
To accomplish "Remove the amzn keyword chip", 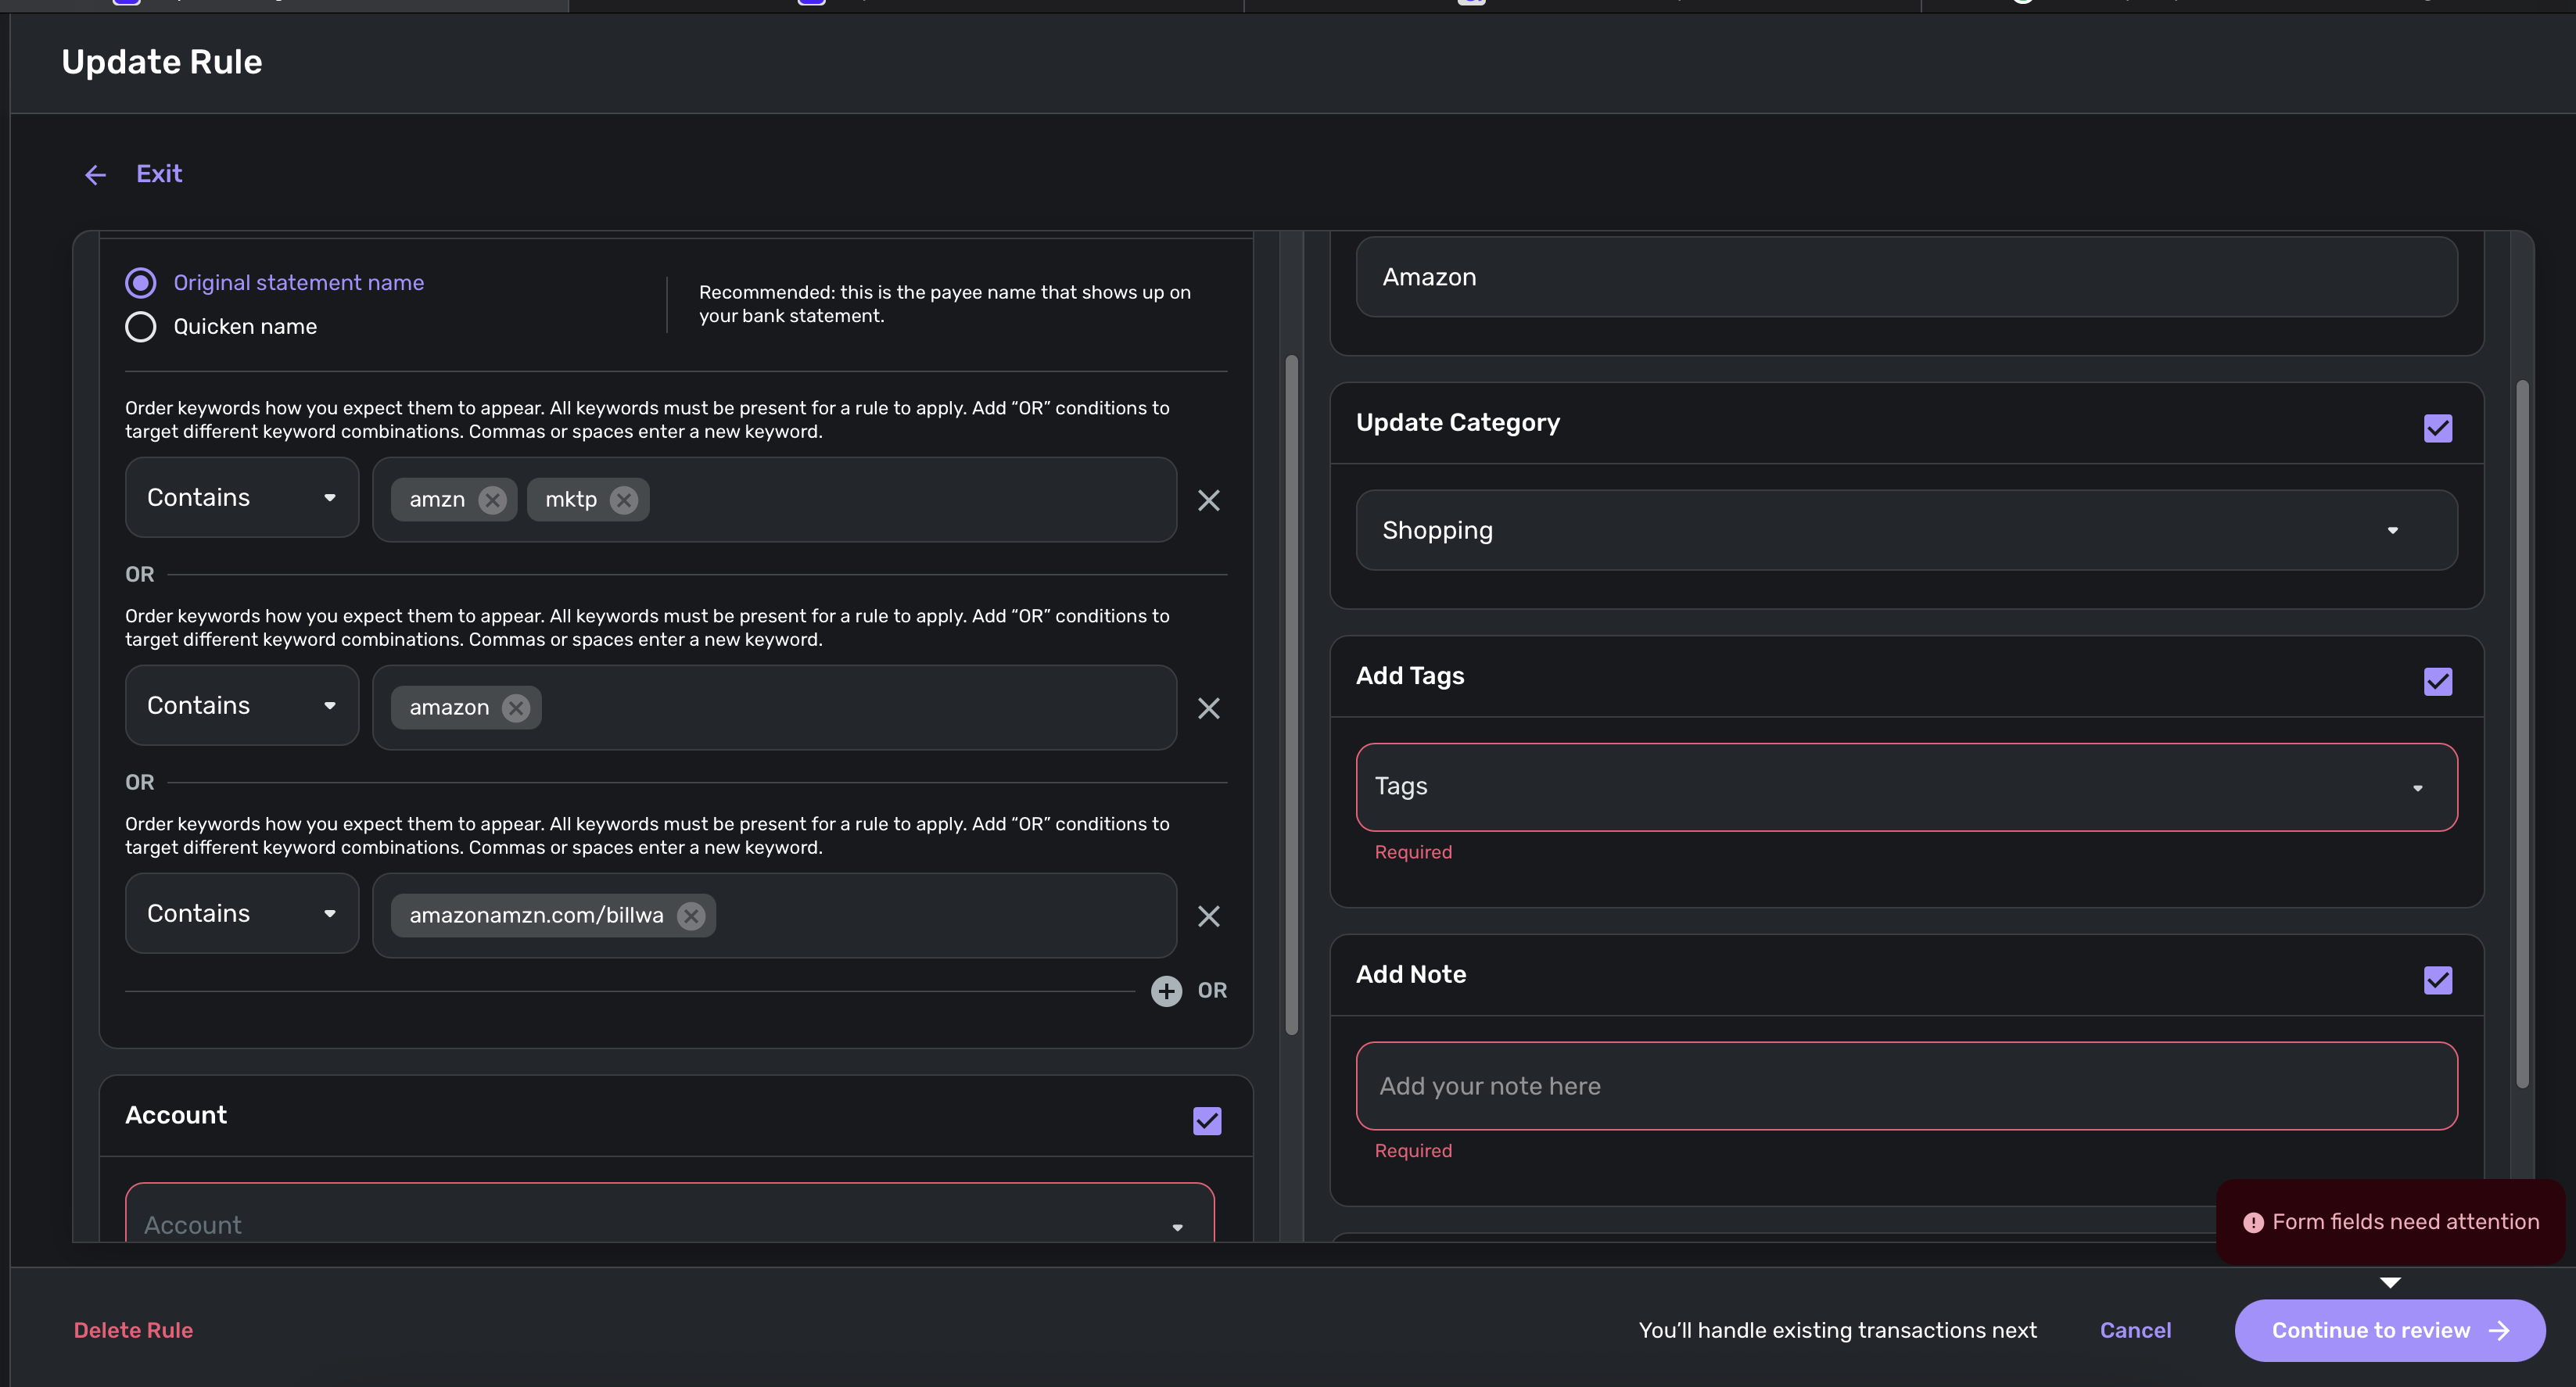I will 492,500.
